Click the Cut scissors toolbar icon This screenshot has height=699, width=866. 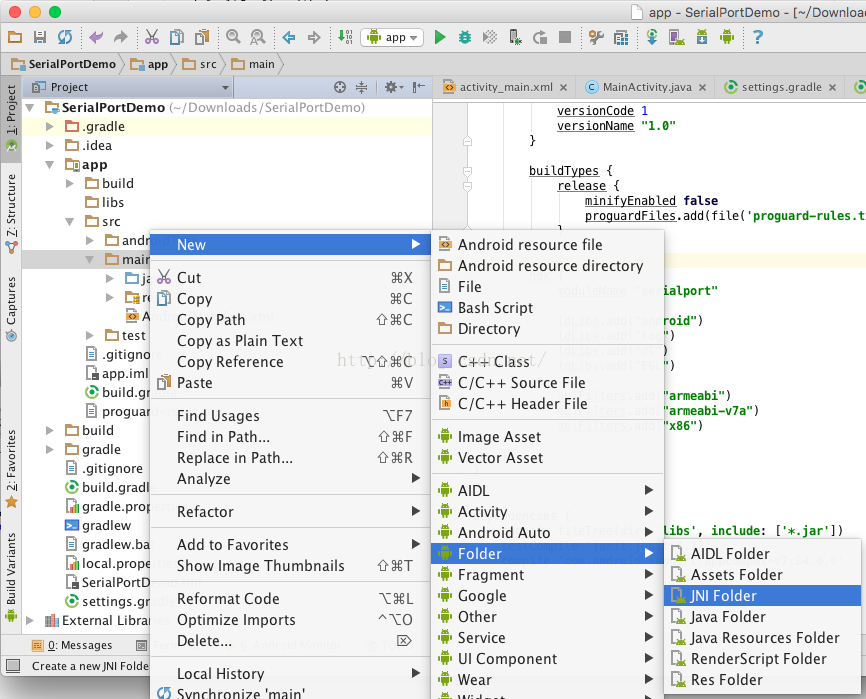coord(151,37)
